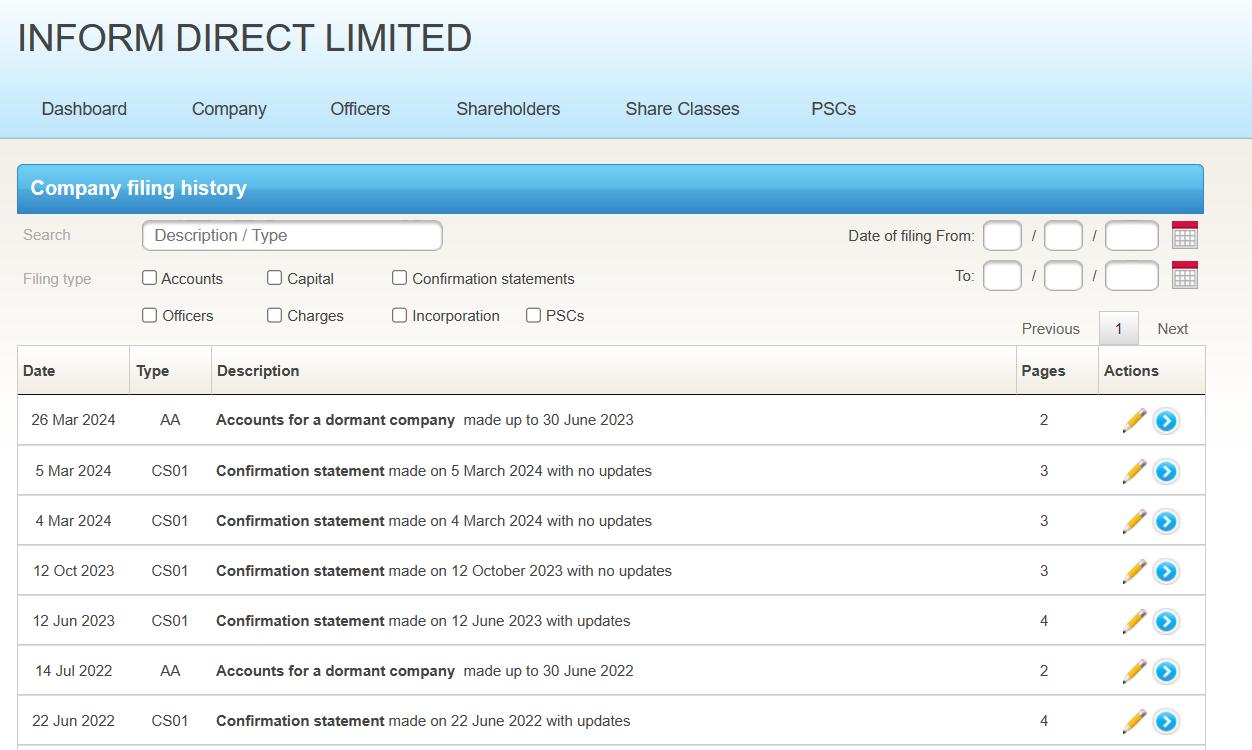Enable the Charges filing type checkbox
The height and width of the screenshot is (750, 1252).
pos(275,315)
